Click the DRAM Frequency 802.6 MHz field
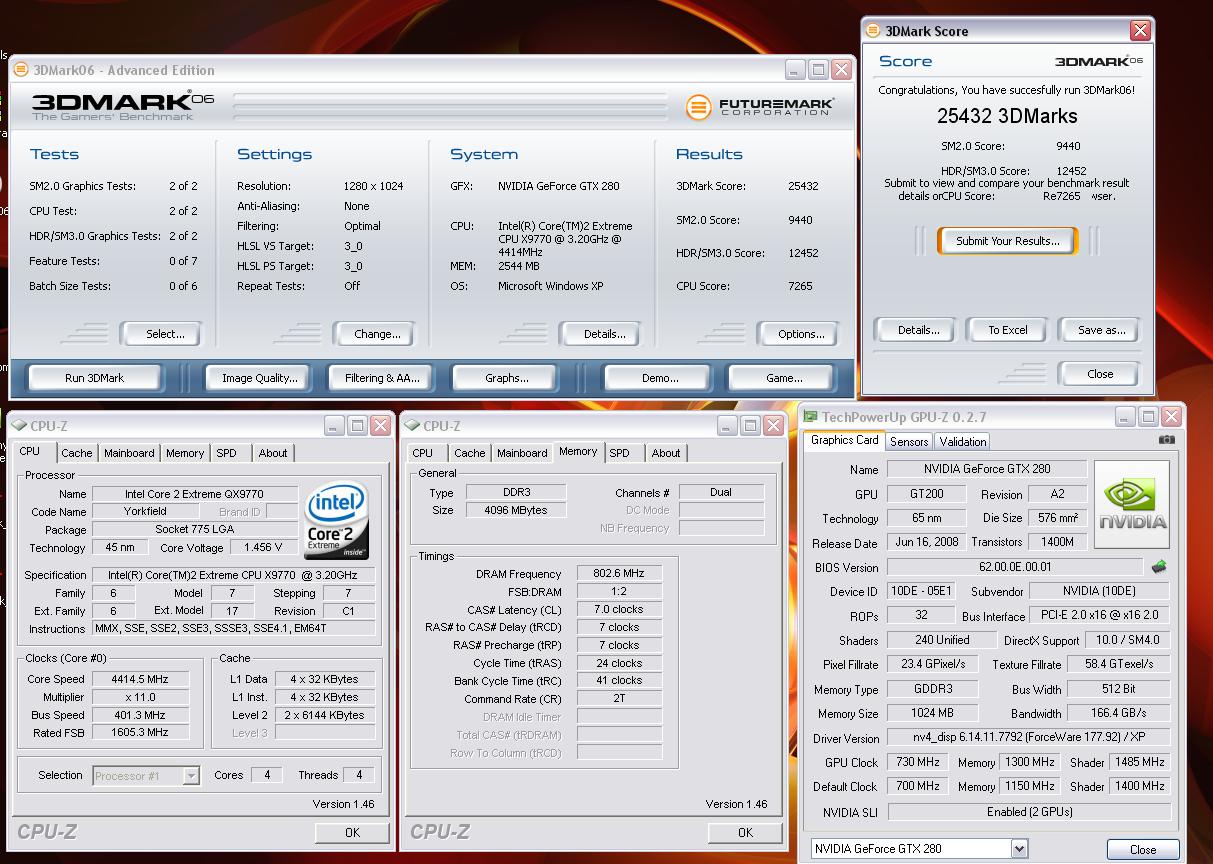1213x864 pixels. [x=618, y=574]
